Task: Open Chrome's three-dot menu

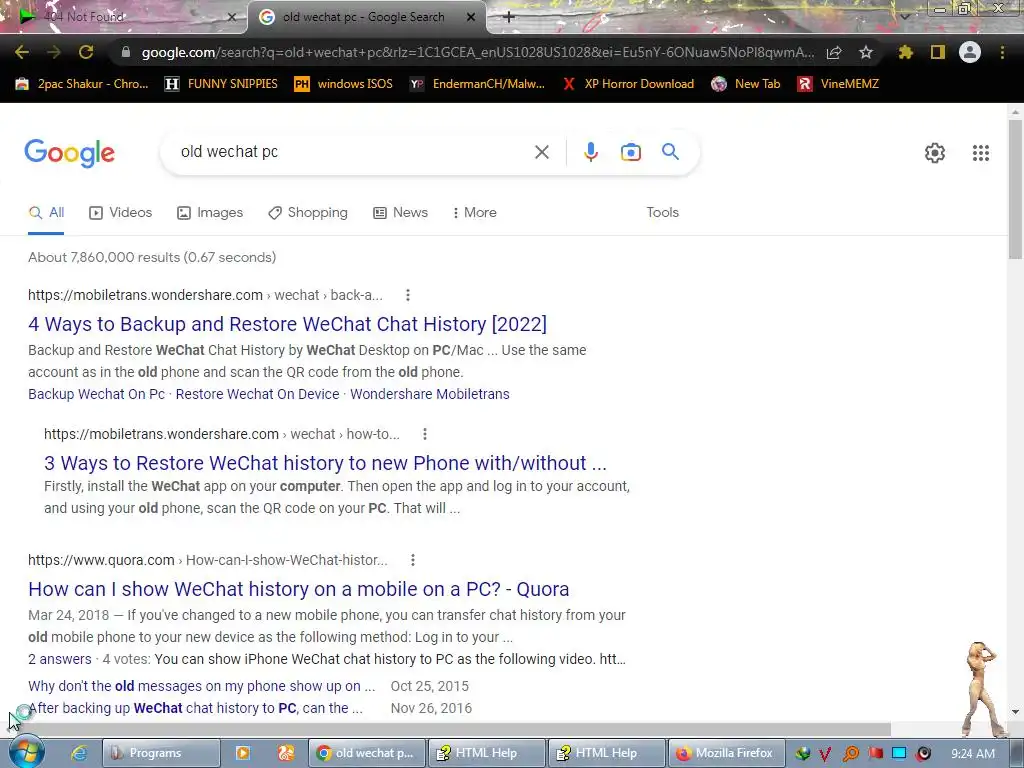Action: point(1002,52)
